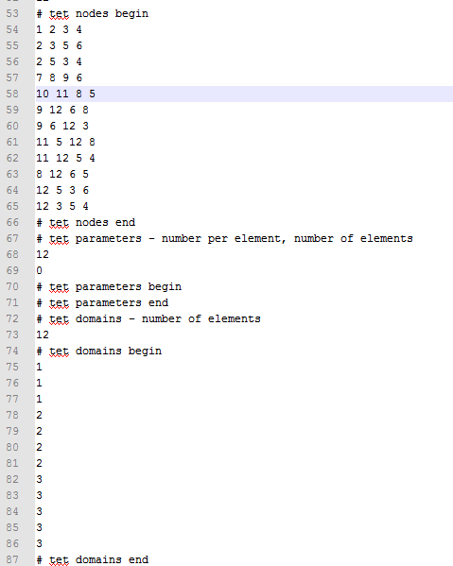453x566 pixels.
Task: Click line number 66 in gutter
Action: coord(12,222)
